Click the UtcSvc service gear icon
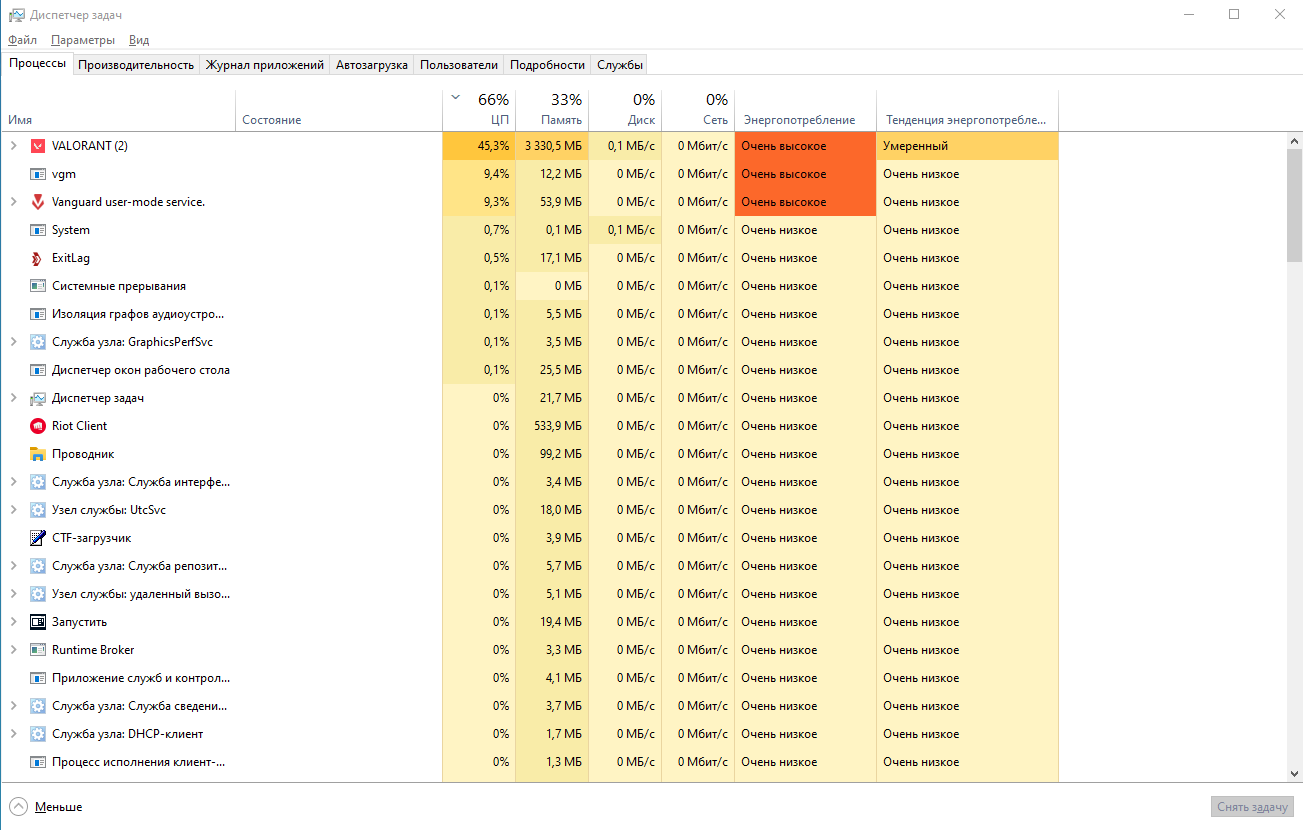Image resolution: width=1303 pixels, height=830 pixels. click(x=38, y=510)
